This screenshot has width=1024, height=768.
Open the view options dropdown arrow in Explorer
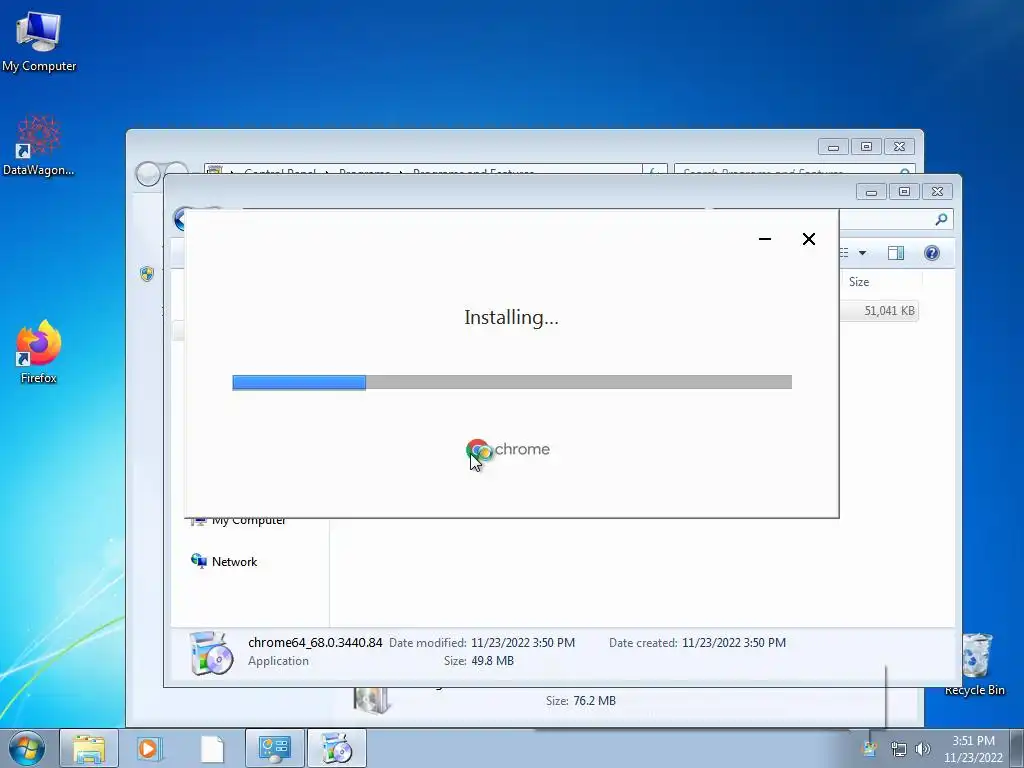coord(862,253)
